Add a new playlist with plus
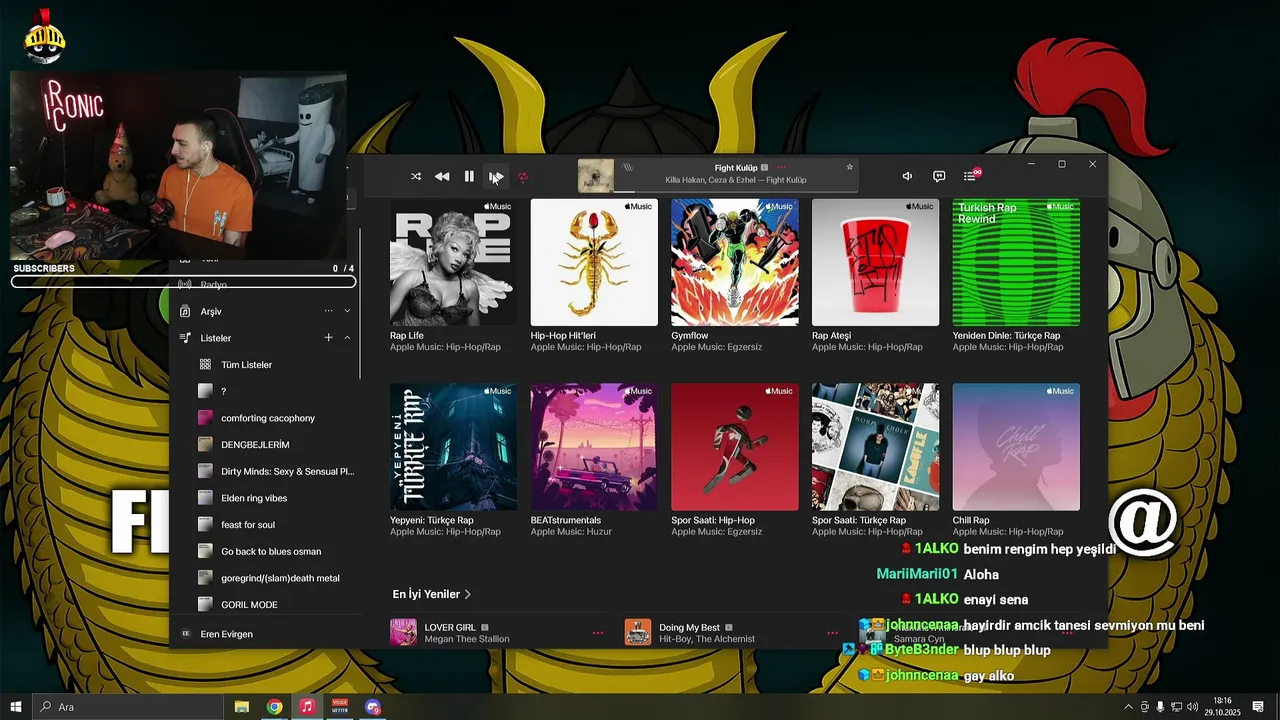Image resolution: width=1280 pixels, height=720 pixels. [328, 338]
